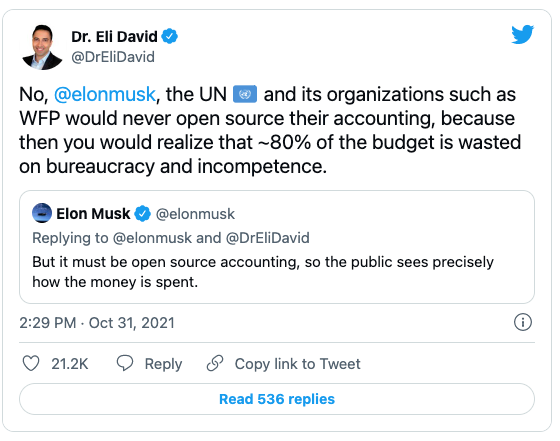Click the chain link copy icon
This screenshot has width=560, height=441.
coord(215,364)
